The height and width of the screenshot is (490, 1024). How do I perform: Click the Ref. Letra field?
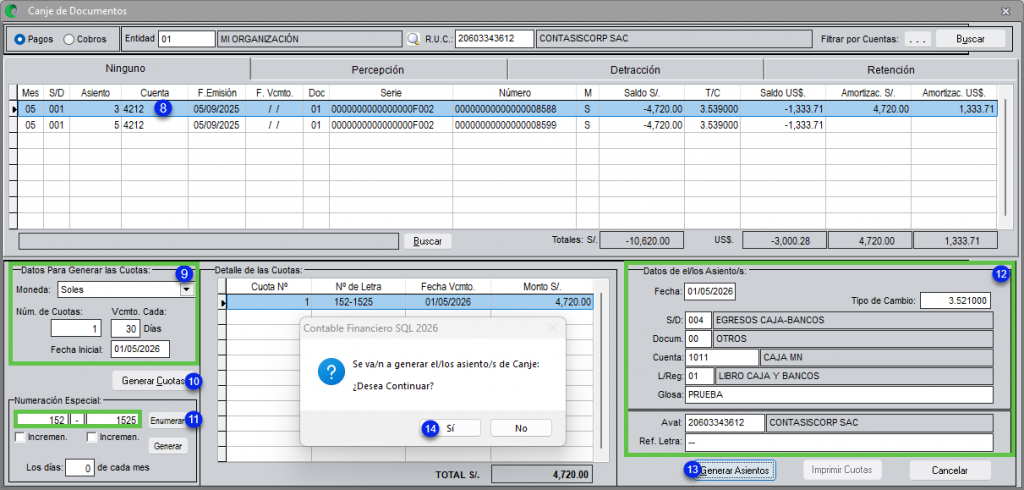coord(839,442)
